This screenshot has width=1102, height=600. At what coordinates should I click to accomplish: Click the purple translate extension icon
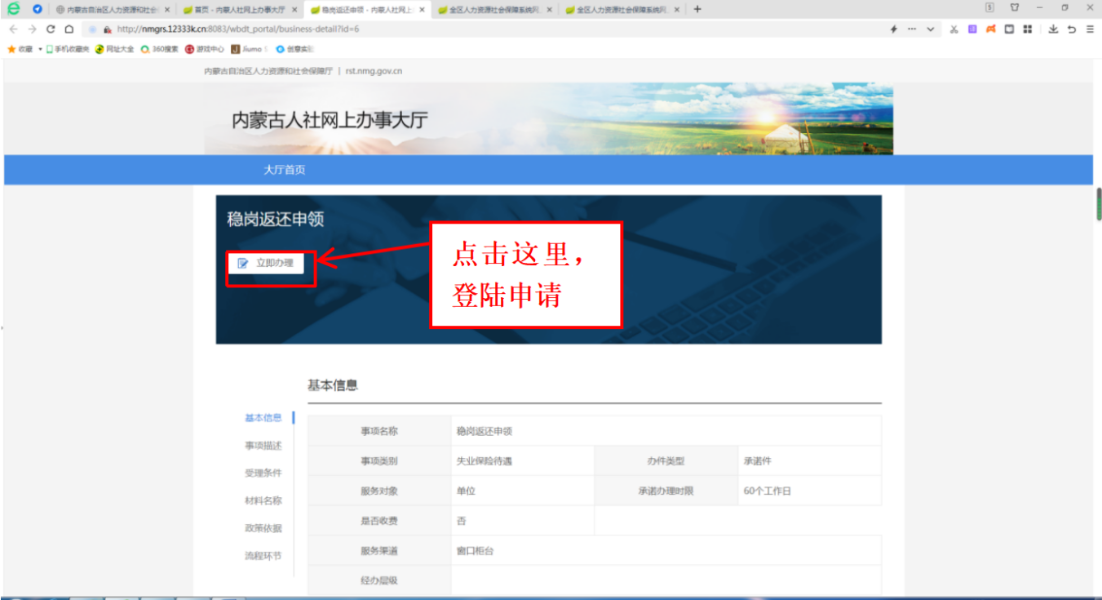coord(972,29)
